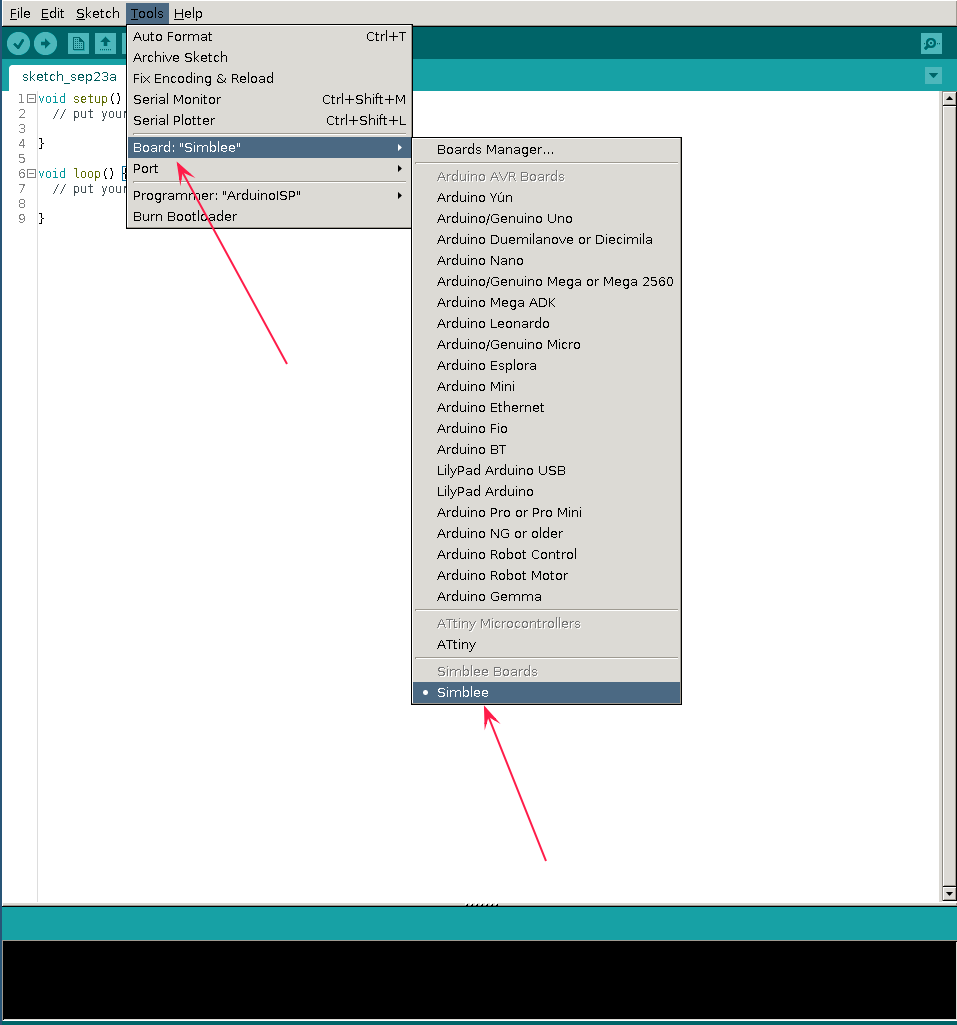The width and height of the screenshot is (957, 1025).
Task: Close the open Tools menu
Action: (x=147, y=13)
